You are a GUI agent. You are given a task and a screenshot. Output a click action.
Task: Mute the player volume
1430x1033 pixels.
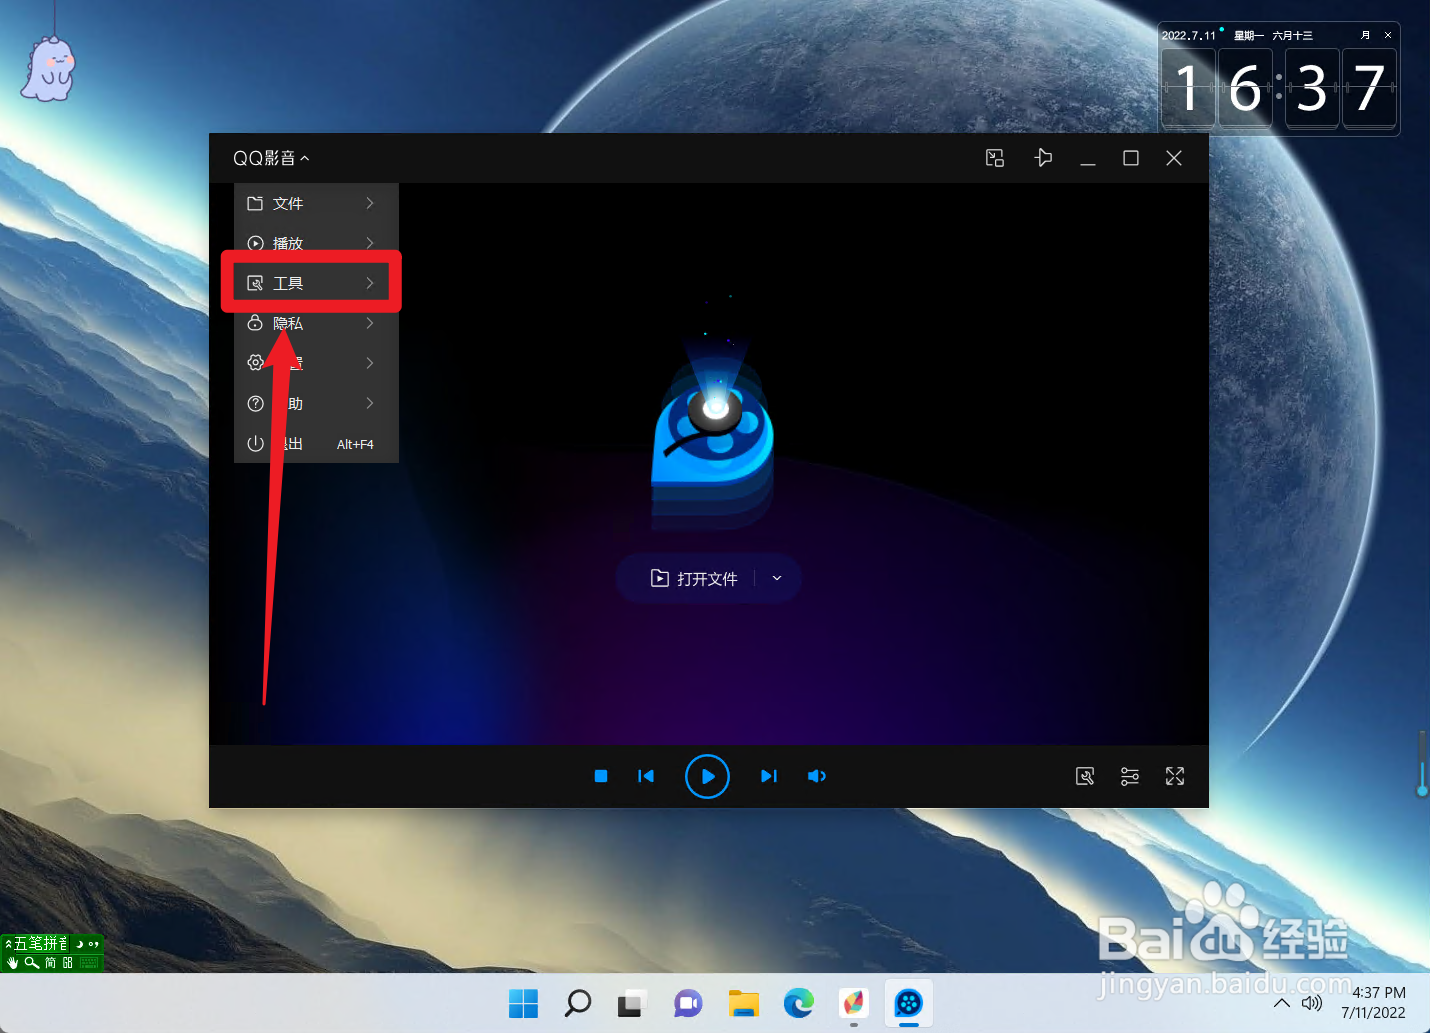(x=817, y=776)
